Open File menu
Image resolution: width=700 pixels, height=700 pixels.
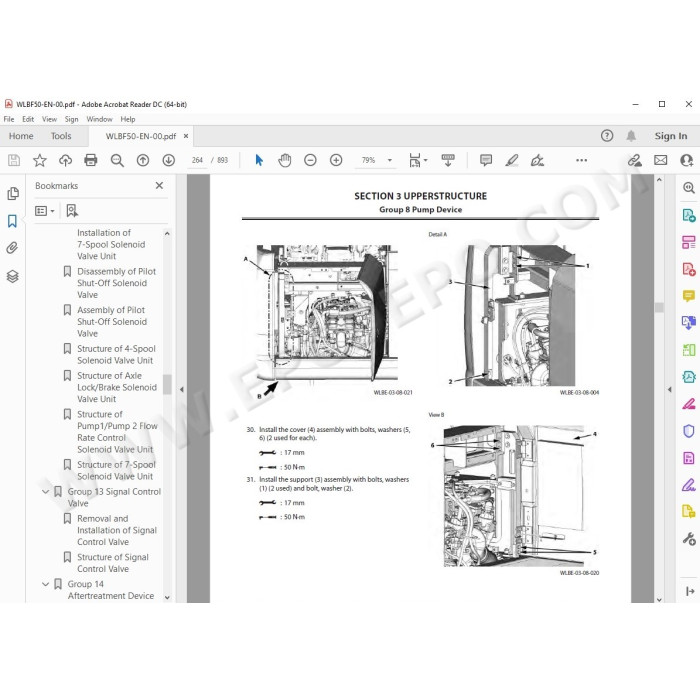point(9,119)
